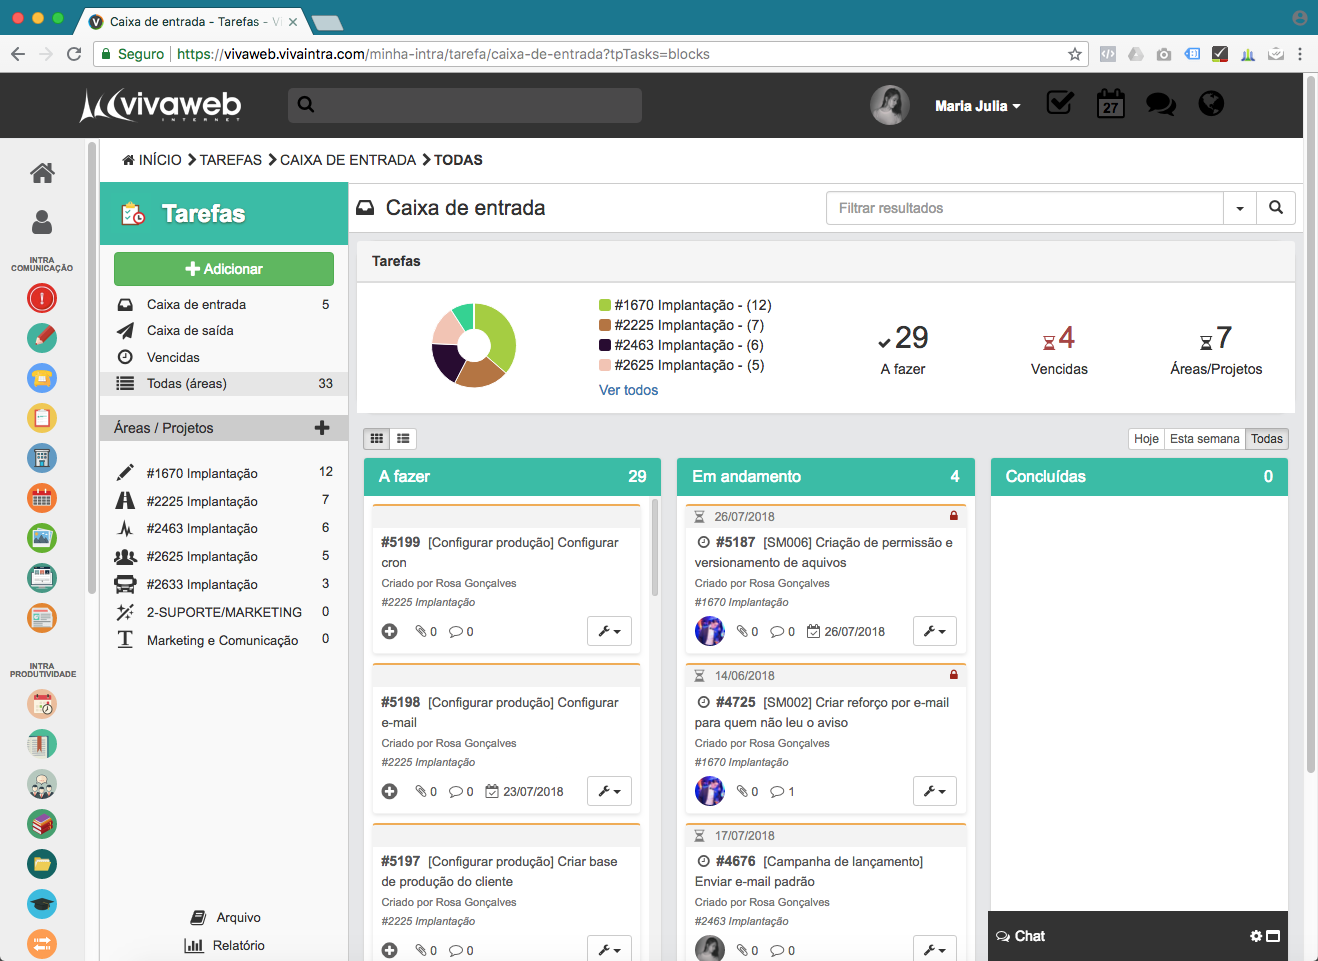Image resolution: width=1318 pixels, height=961 pixels.
Task: Select Caixa de saída in sidebar
Action: point(190,331)
